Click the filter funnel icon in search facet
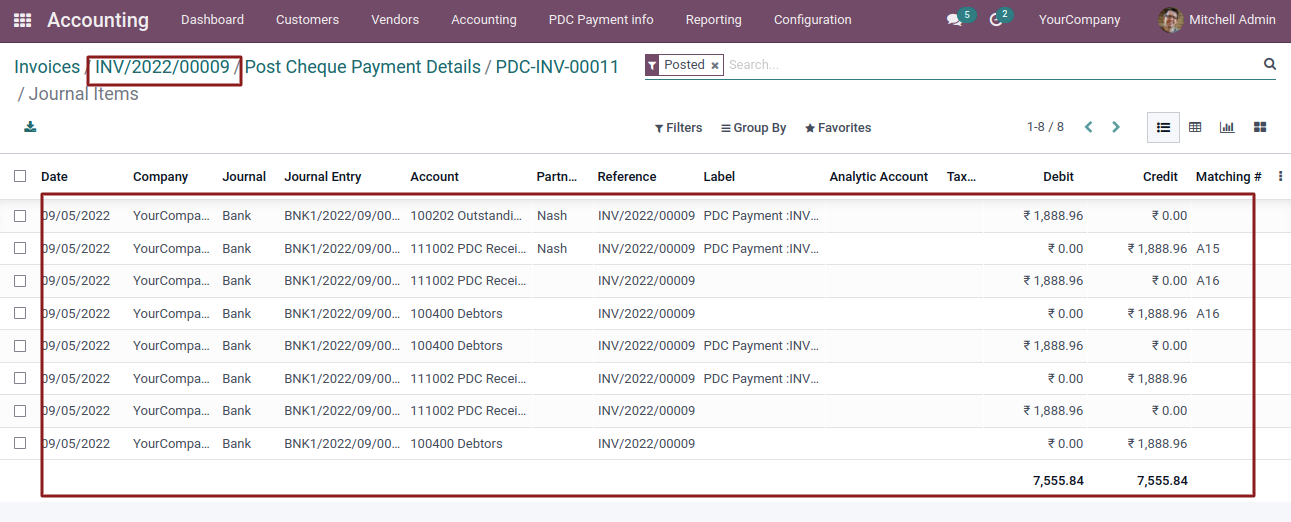1291x522 pixels. pos(652,65)
